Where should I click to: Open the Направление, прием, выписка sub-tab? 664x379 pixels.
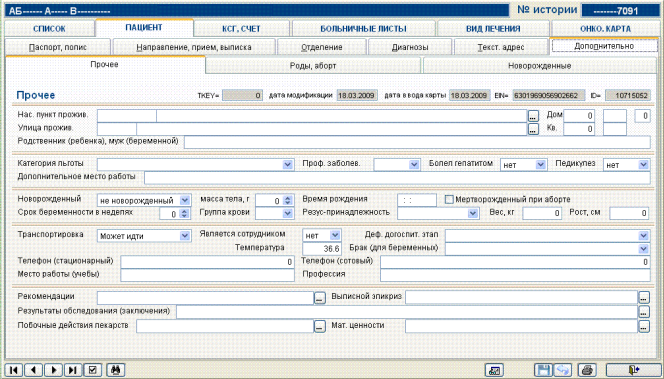pyautogui.click(x=194, y=47)
